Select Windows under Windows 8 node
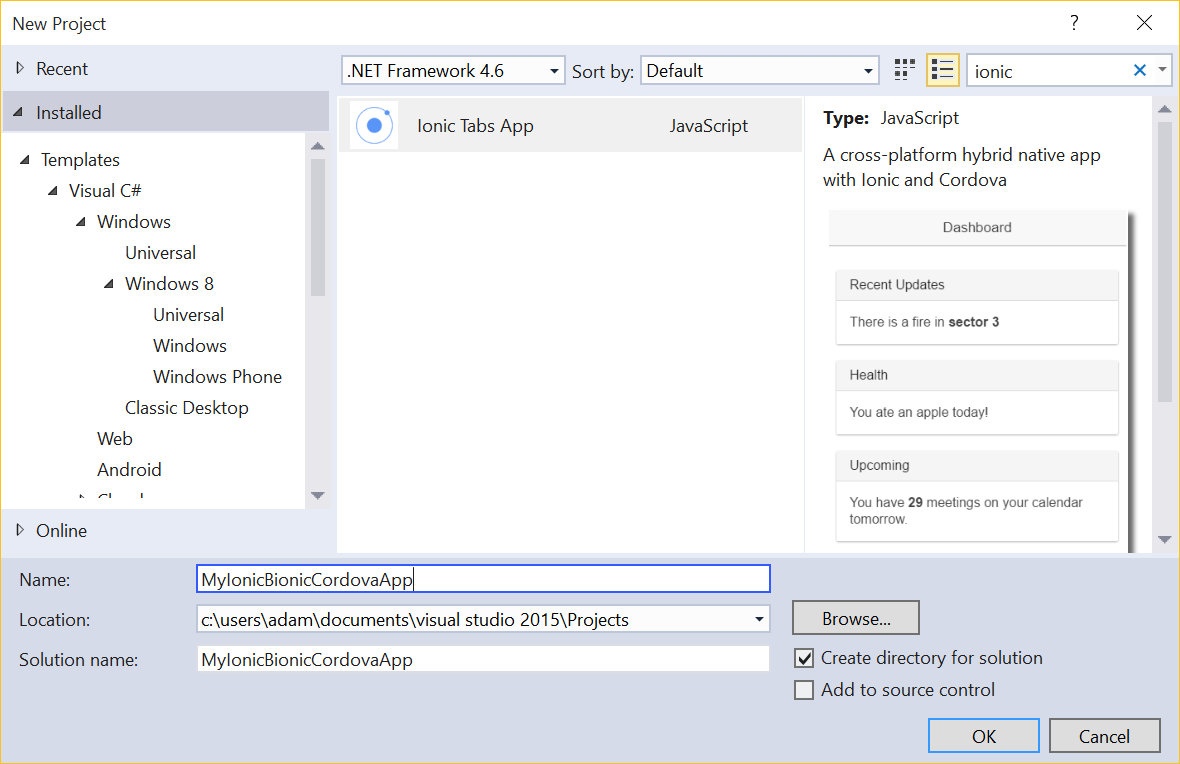 pyautogui.click(x=190, y=345)
